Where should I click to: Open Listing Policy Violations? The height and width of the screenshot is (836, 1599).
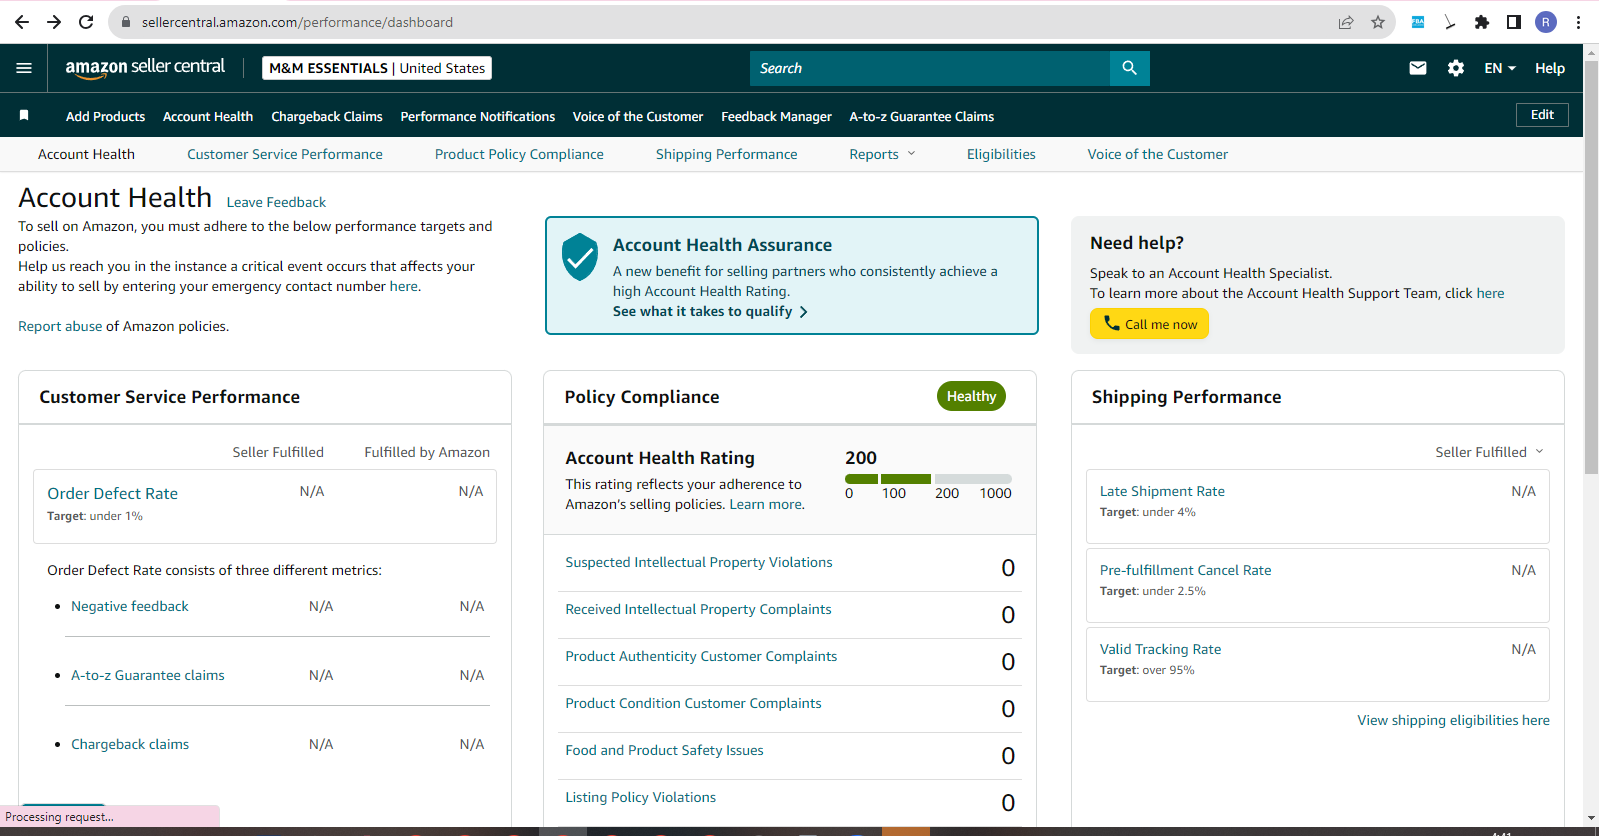(x=640, y=797)
